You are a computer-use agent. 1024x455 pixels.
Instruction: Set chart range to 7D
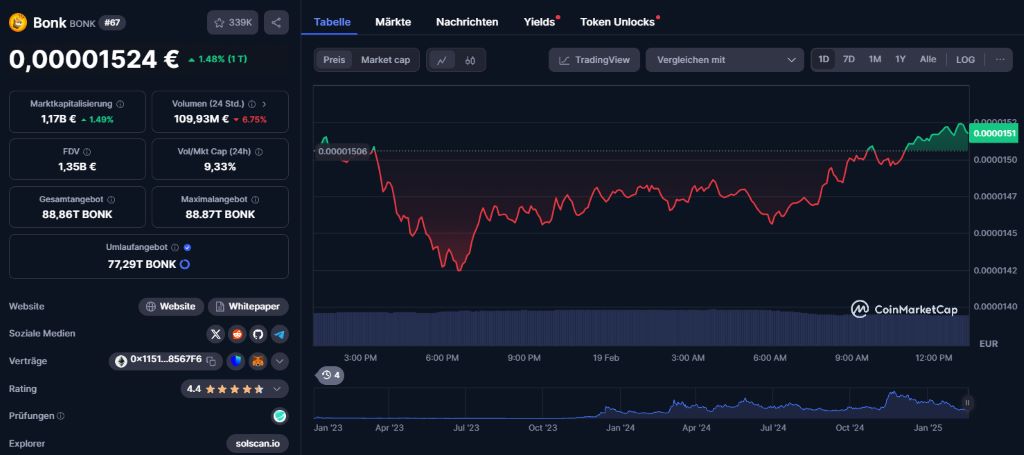point(848,59)
